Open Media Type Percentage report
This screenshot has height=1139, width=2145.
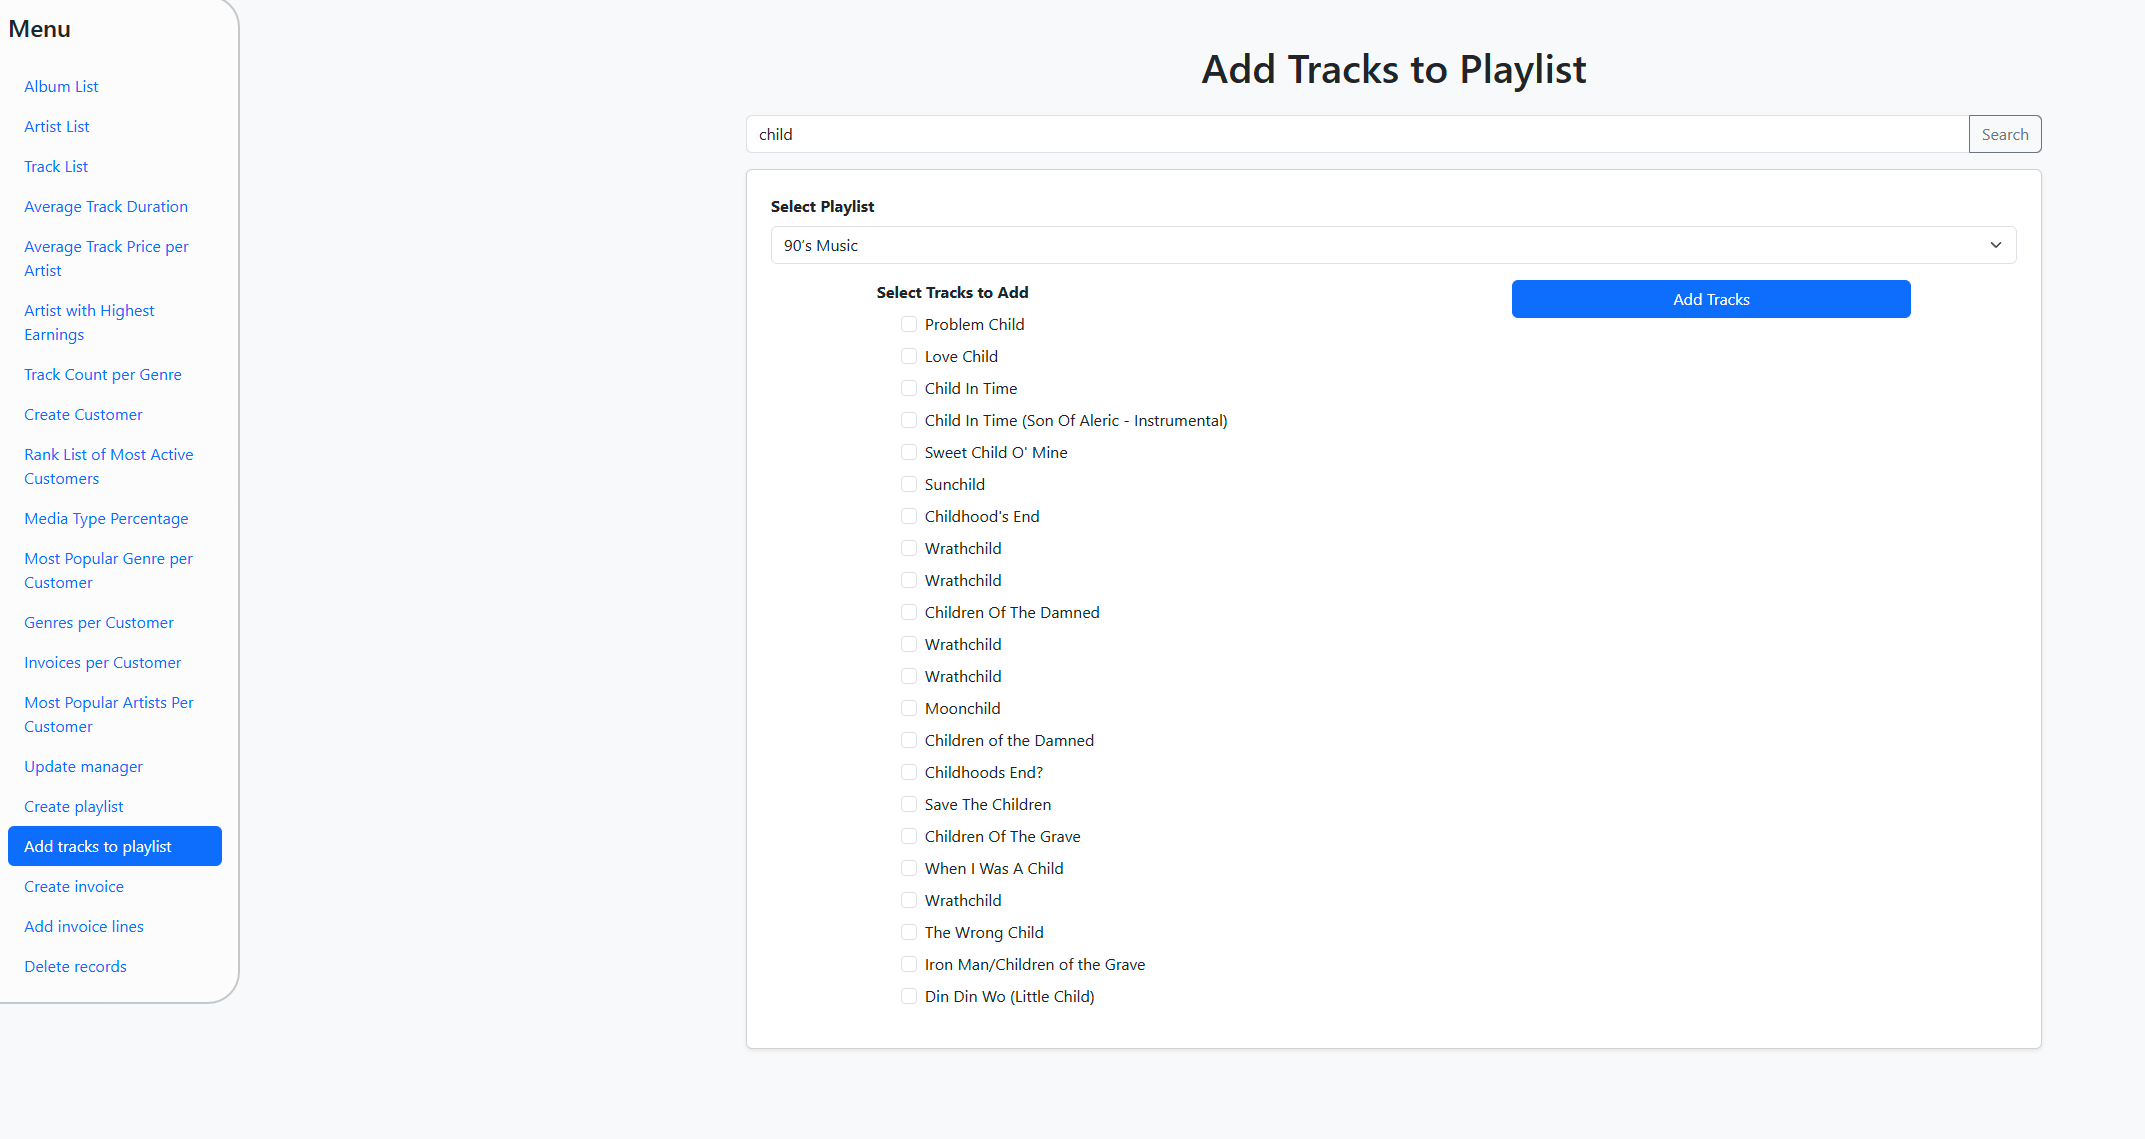[x=106, y=518]
